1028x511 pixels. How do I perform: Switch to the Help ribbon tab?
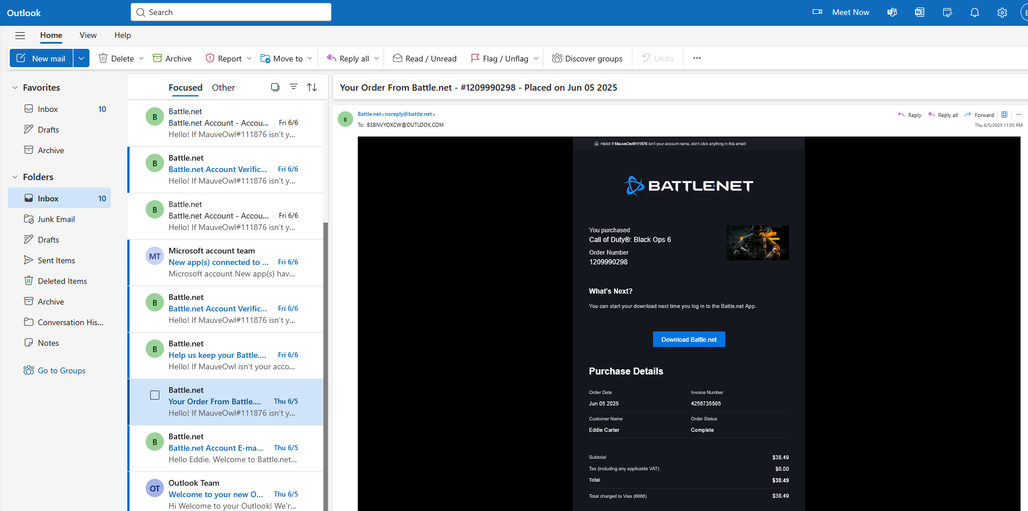123,35
